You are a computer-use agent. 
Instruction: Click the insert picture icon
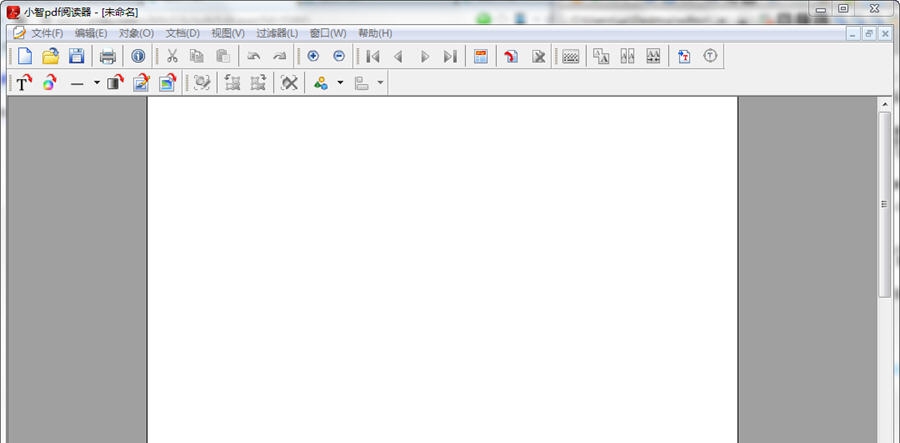[168, 83]
